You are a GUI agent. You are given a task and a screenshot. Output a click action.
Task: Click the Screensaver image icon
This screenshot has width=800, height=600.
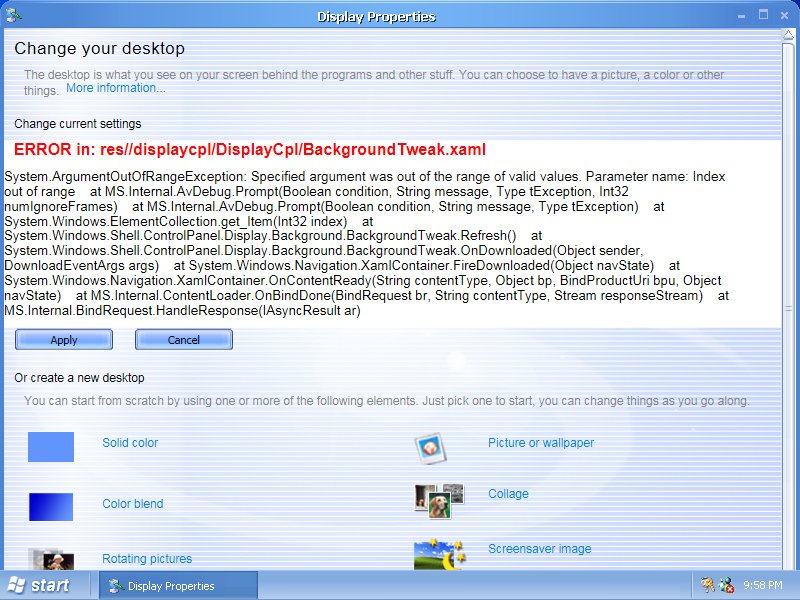click(439, 554)
